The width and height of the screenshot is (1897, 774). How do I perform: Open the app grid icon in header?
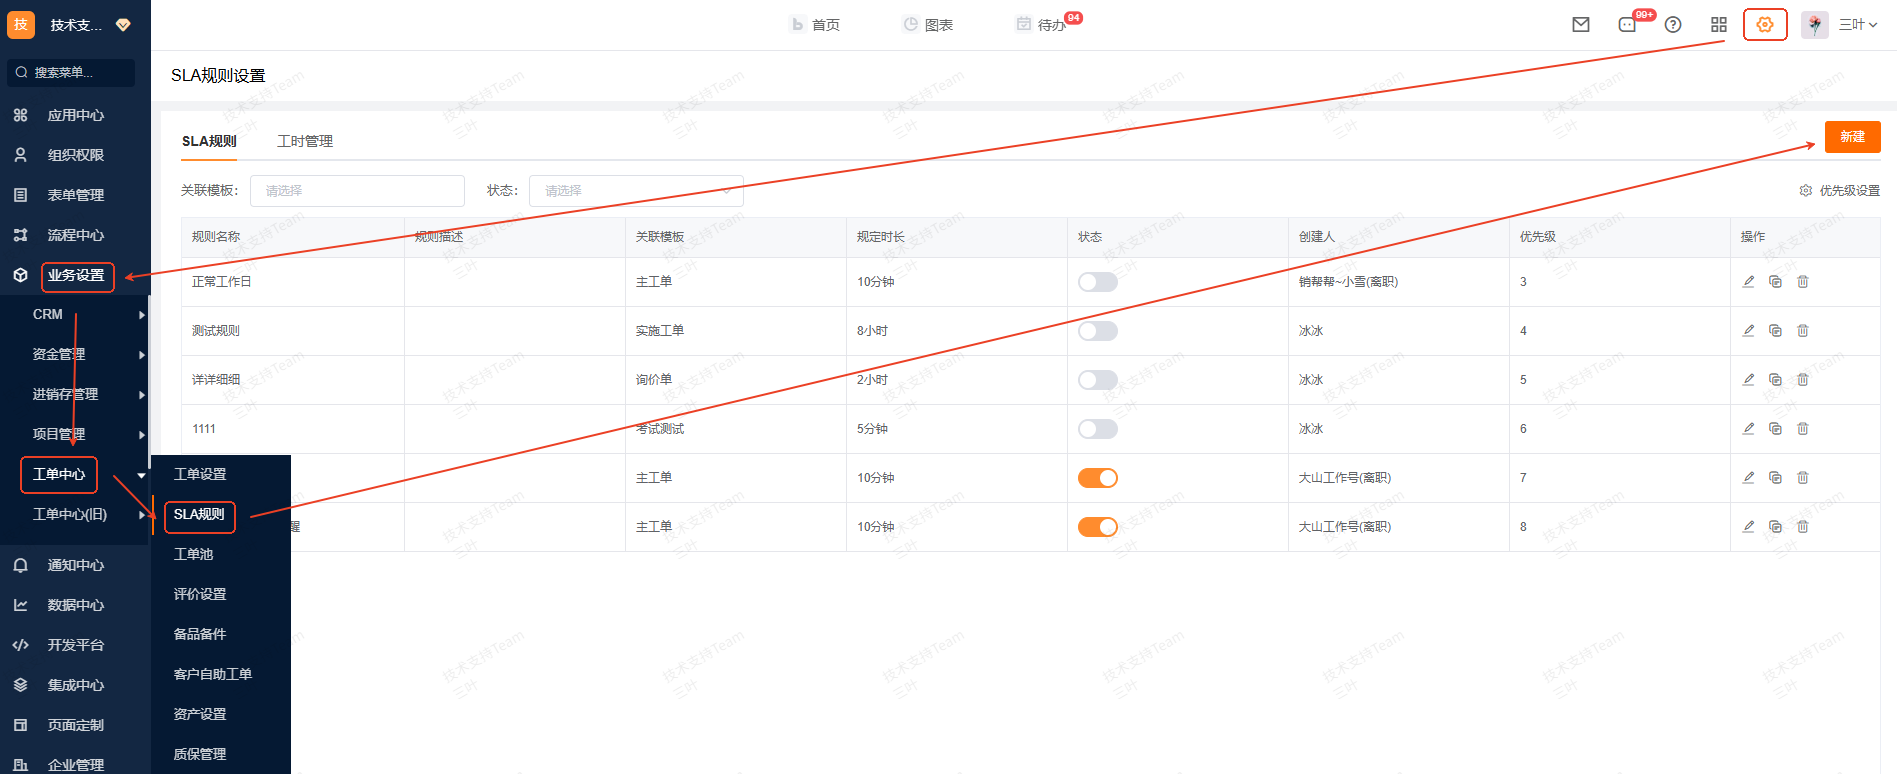pos(1718,25)
